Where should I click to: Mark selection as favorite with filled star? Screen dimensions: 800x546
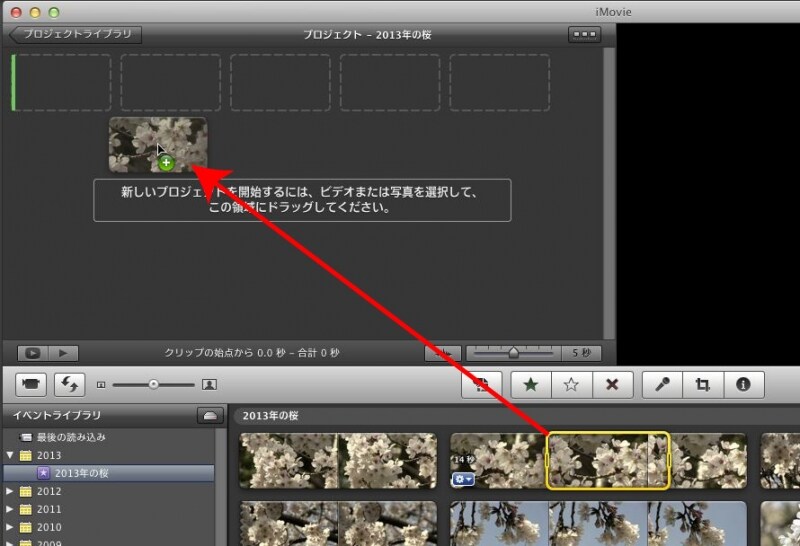(530, 384)
